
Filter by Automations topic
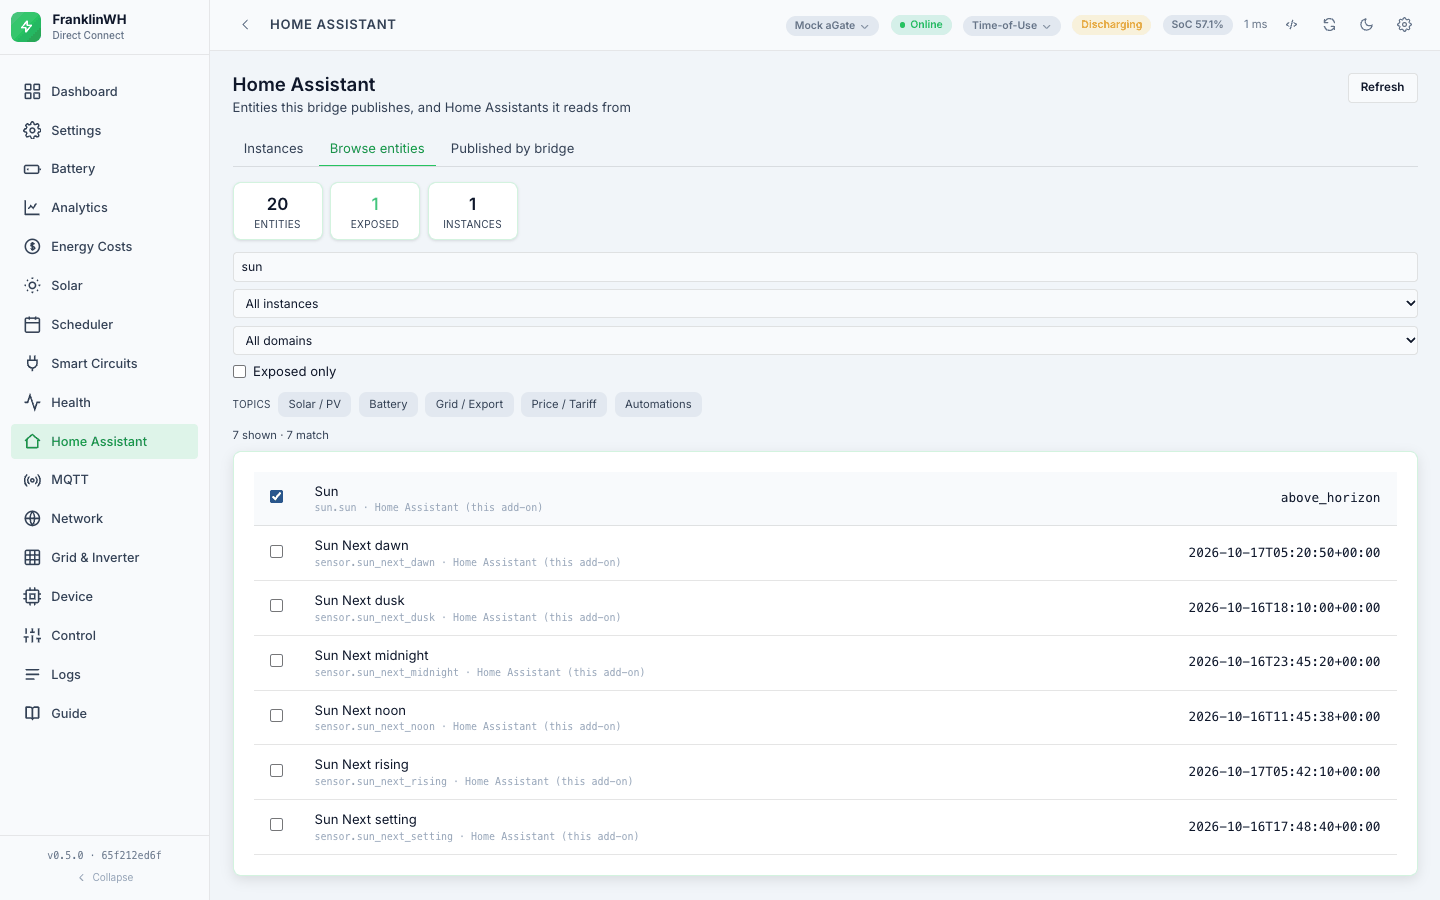click(x=658, y=405)
